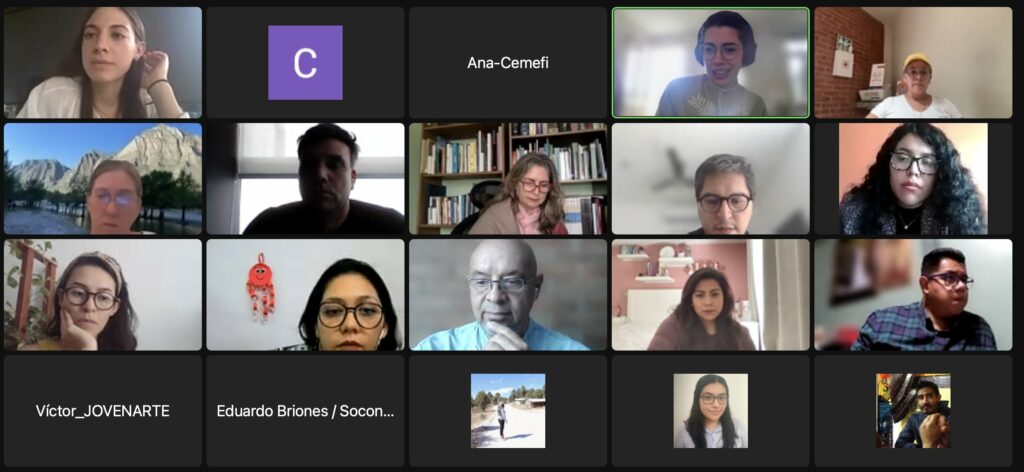The width and height of the screenshot is (1024, 472).
Task: Select video with red octopus wall decoration
Action: [305, 294]
